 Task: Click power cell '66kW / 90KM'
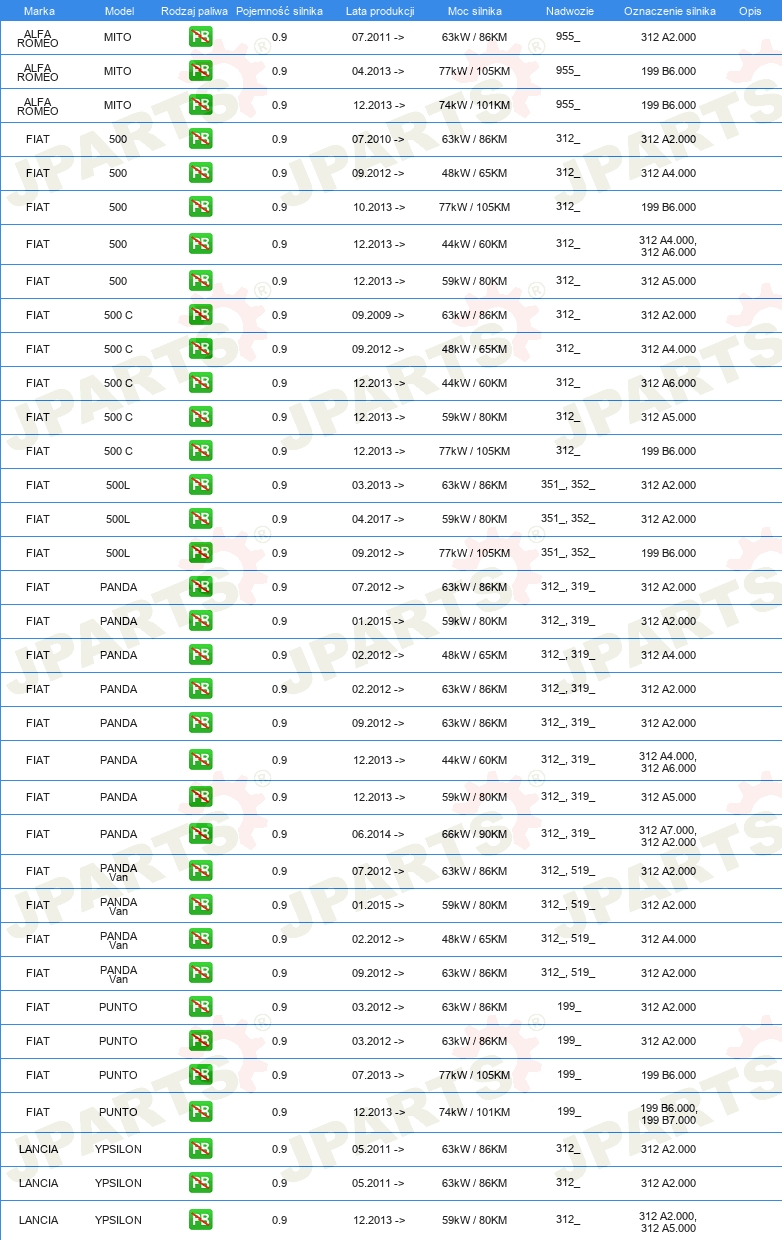coord(474,834)
